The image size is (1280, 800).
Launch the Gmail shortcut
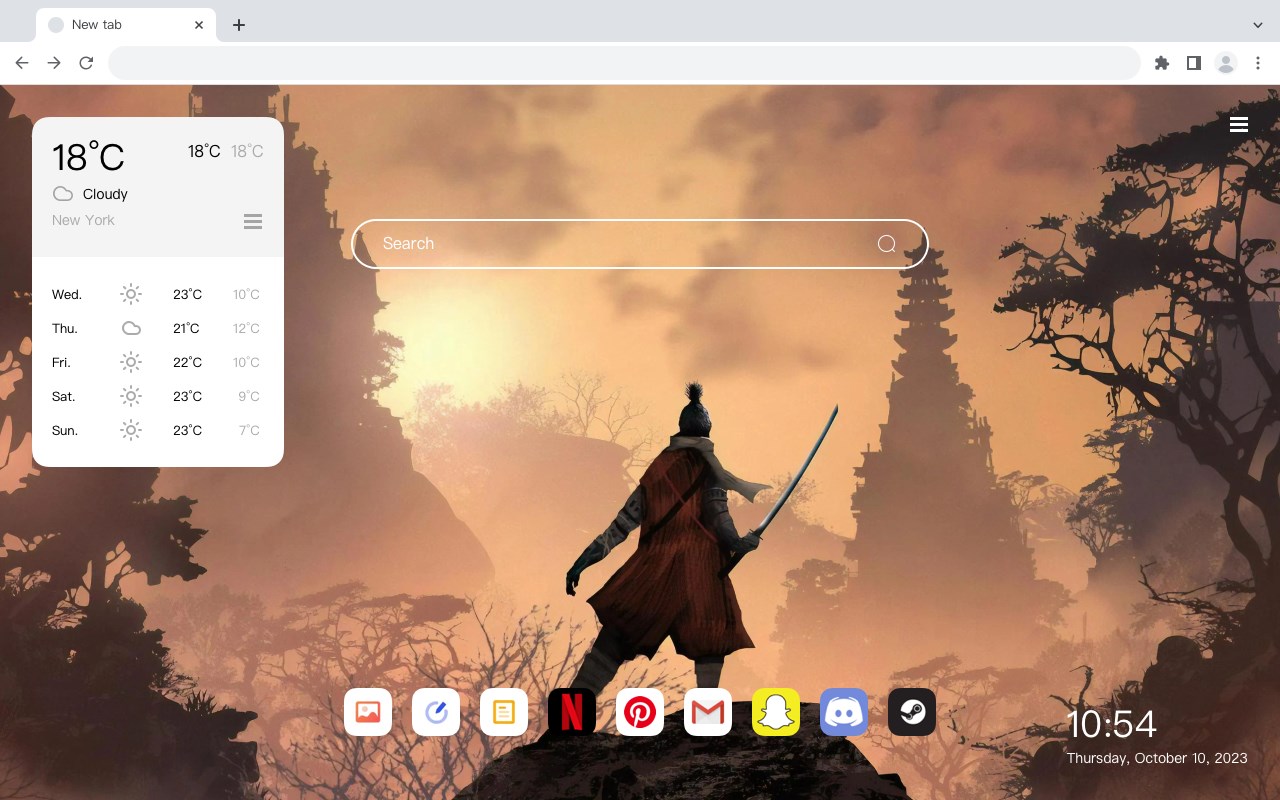pos(708,712)
